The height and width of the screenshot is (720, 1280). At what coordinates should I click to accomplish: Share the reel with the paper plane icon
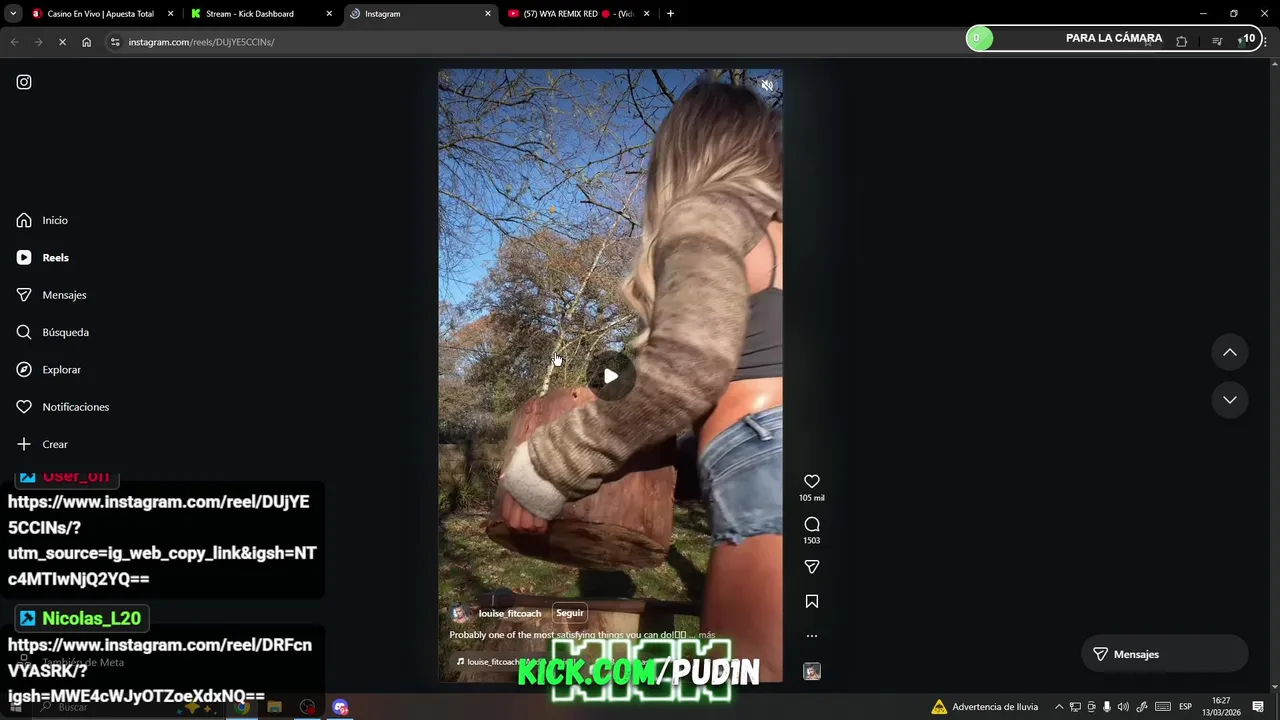[812, 567]
